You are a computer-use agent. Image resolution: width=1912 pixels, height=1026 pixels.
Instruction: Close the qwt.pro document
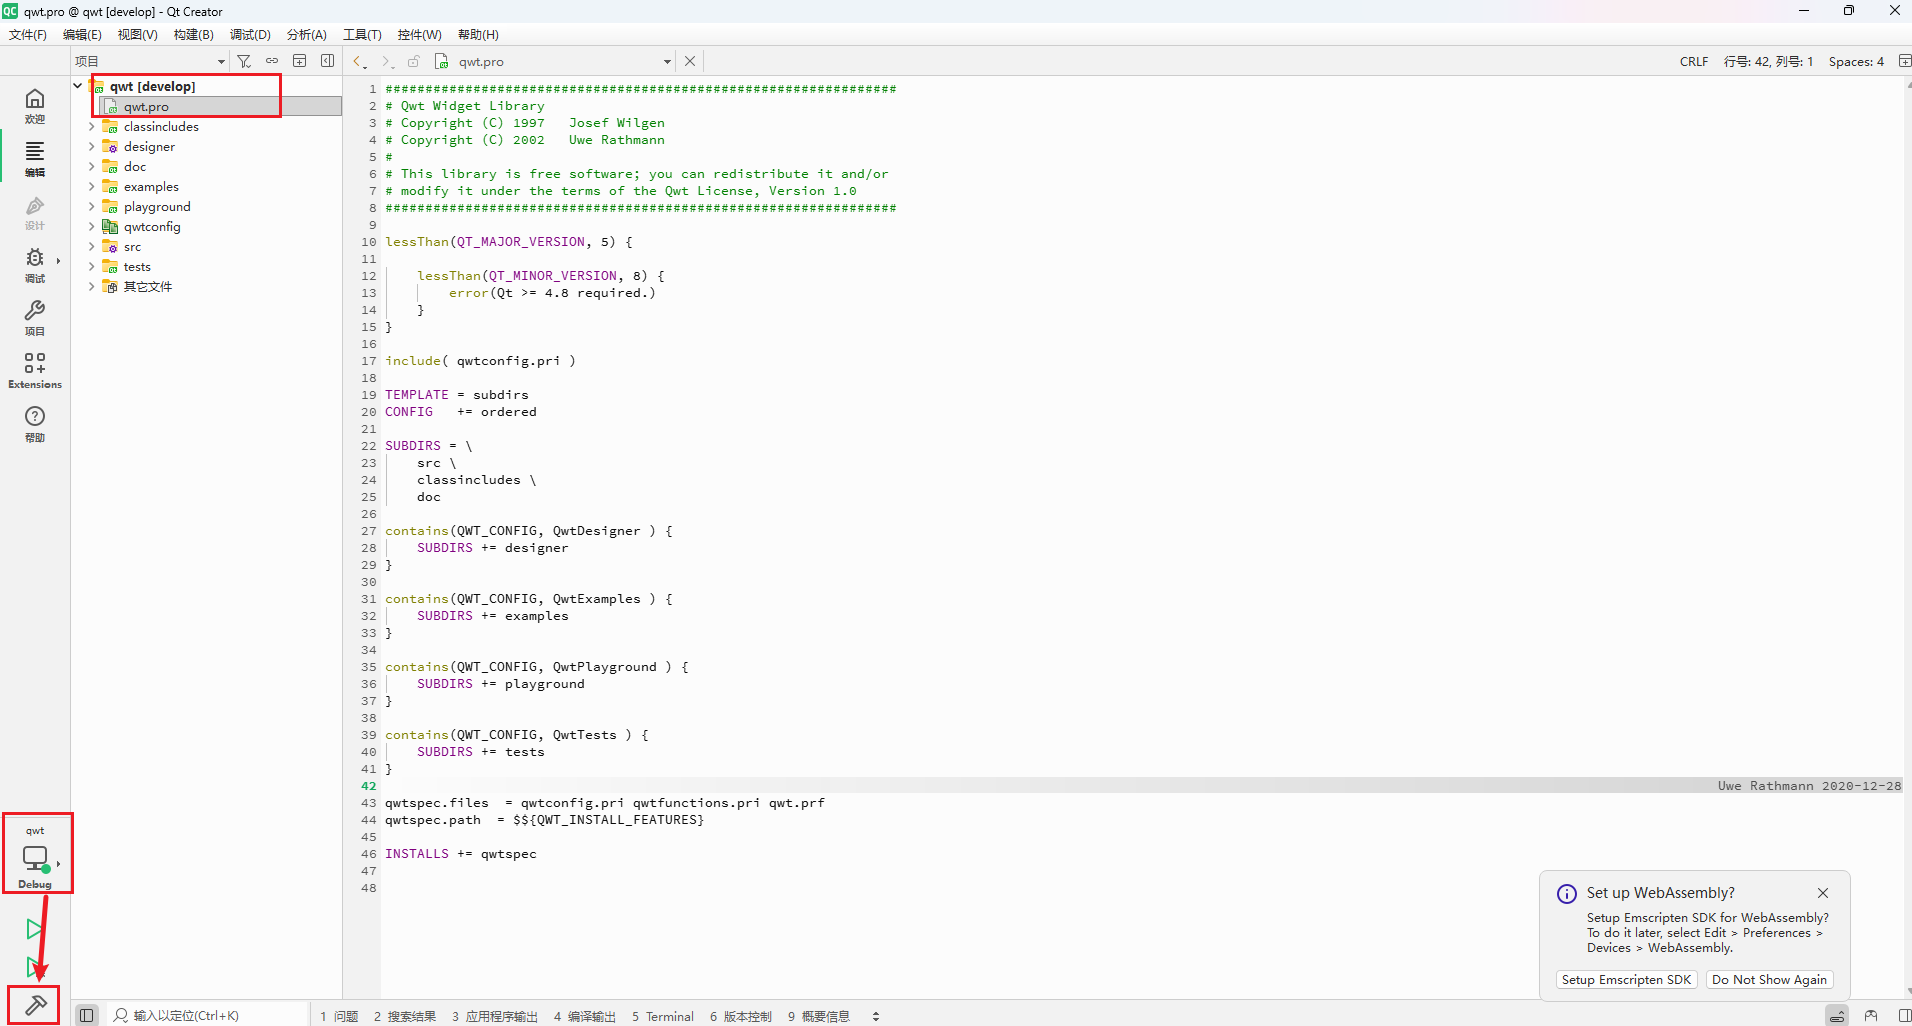690,61
